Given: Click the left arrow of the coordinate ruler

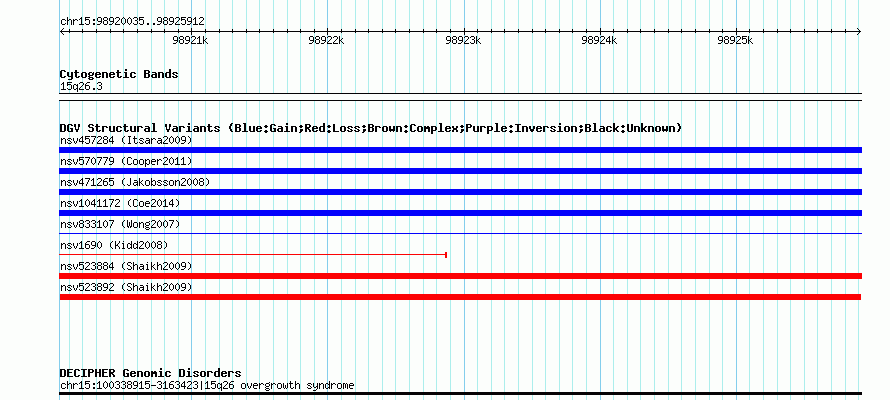Looking at the screenshot, I should 62,32.
